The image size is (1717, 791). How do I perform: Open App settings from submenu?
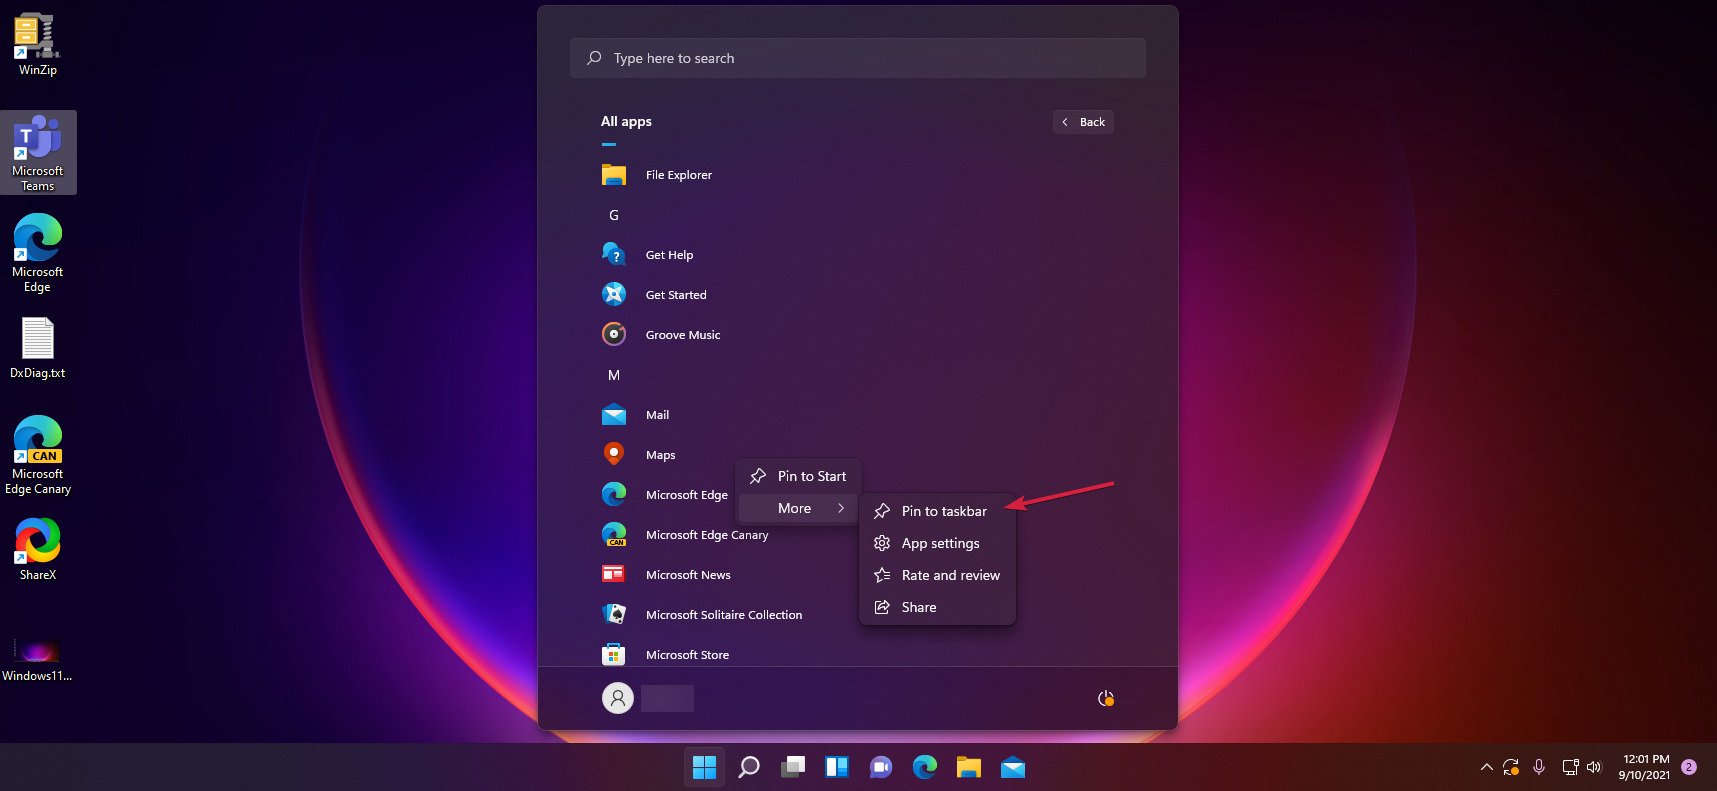[x=937, y=543]
